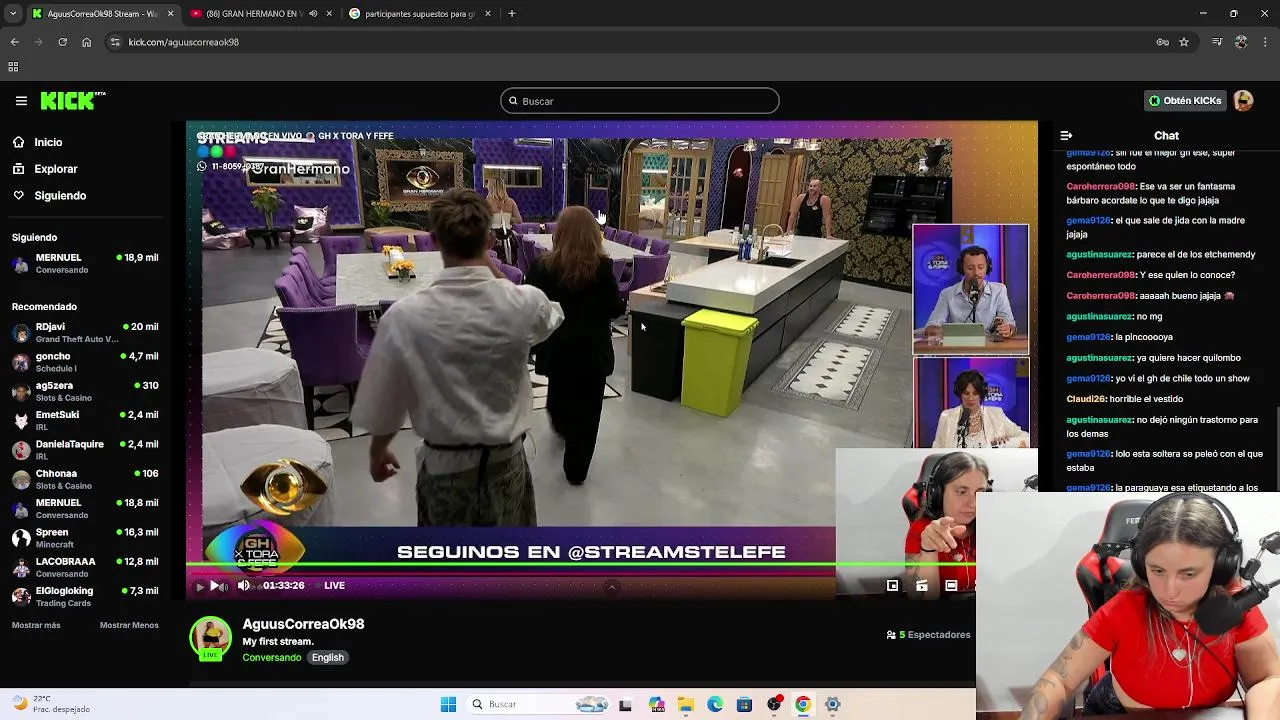The image size is (1280, 720).
Task: Open the Chrome three-dot menu
Action: point(1266,42)
